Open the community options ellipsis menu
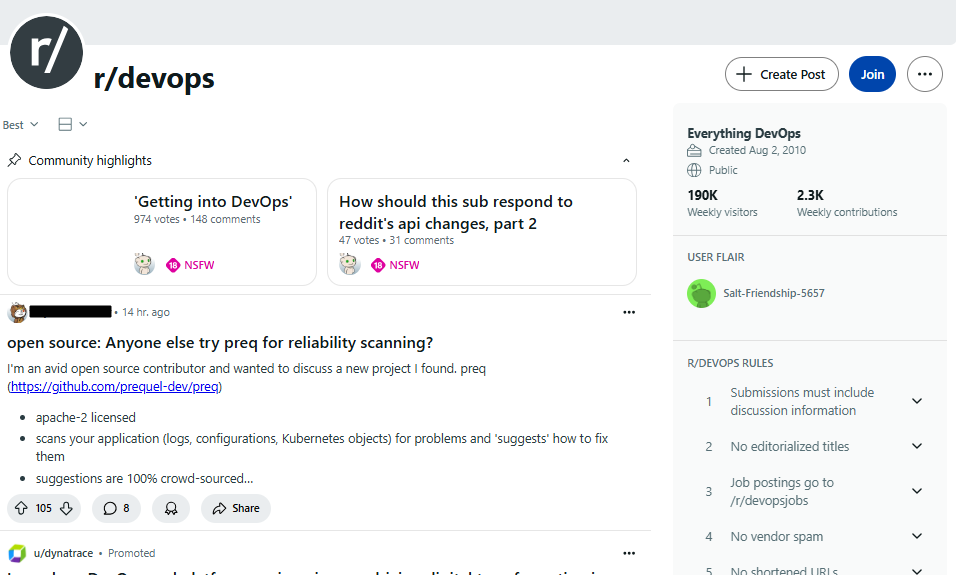Viewport: 956px width, 575px height. 924,74
